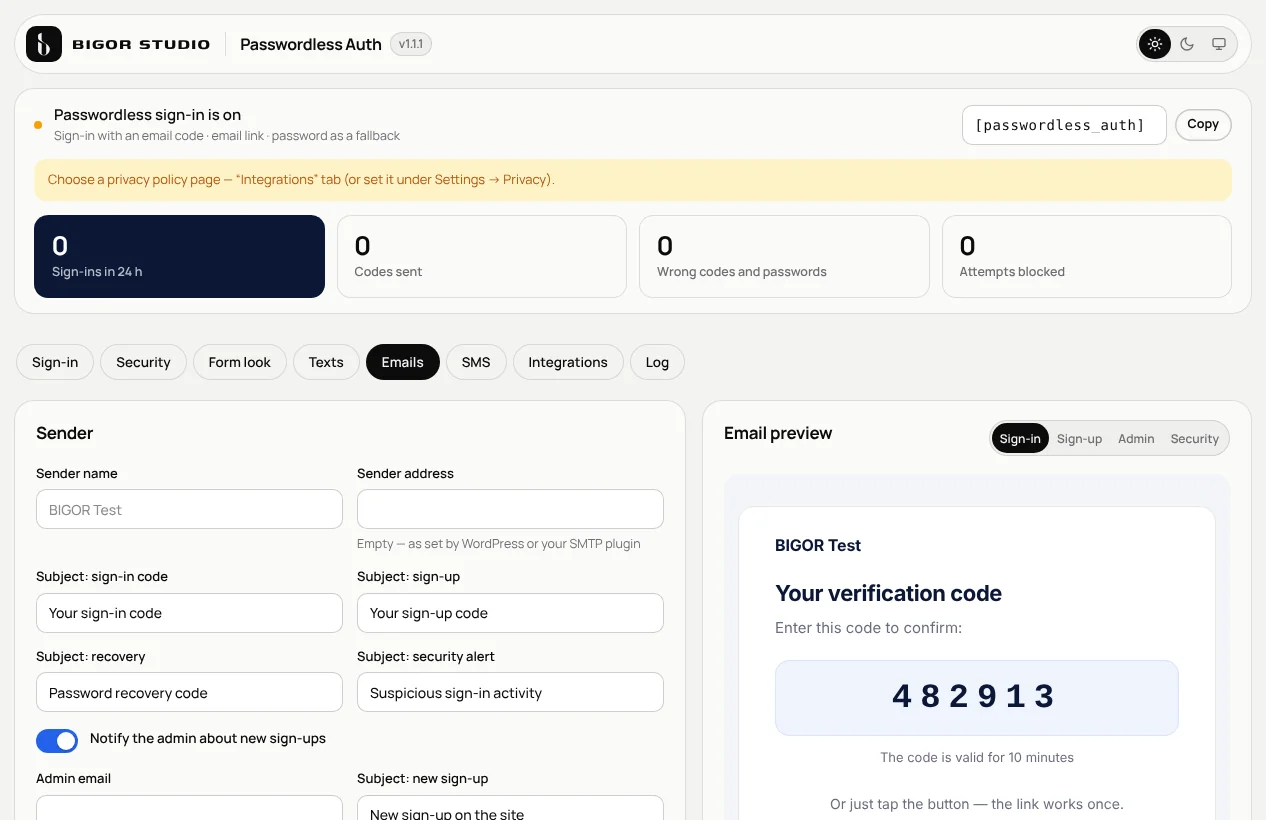Copy the passwordless_auth shortcode
Viewport: 1266px width, 820px height.
1203,125
